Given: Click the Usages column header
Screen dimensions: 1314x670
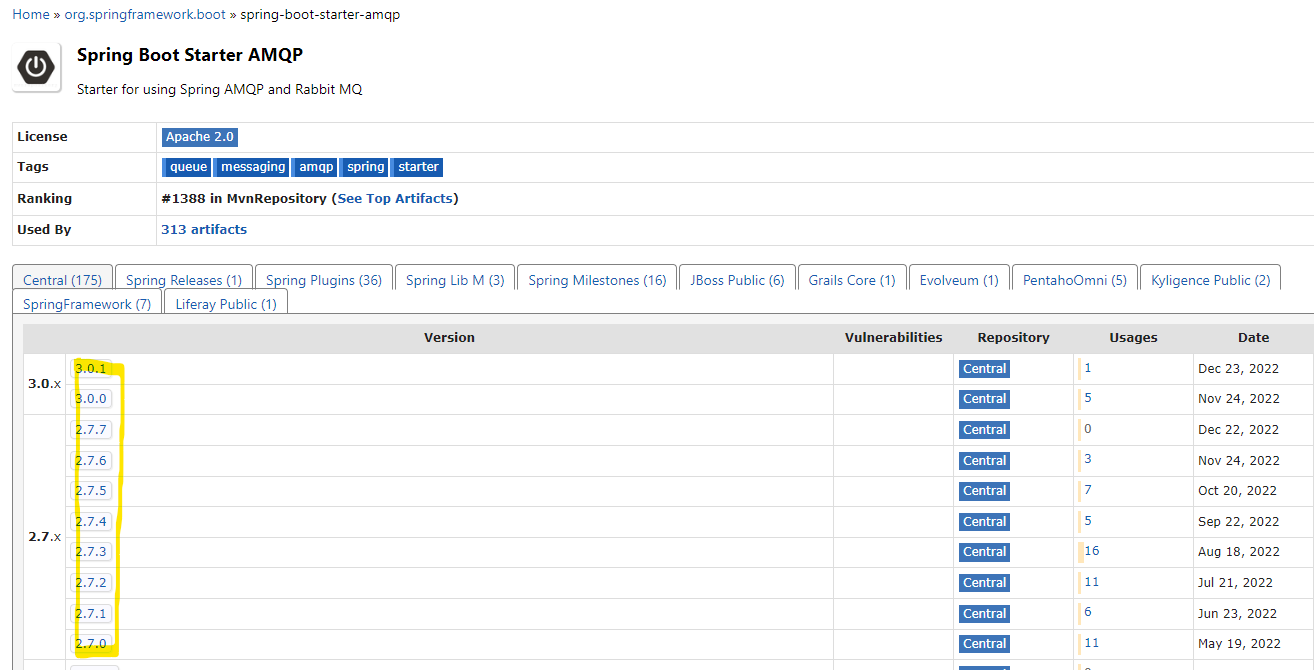Looking at the screenshot, I should click(x=1133, y=338).
